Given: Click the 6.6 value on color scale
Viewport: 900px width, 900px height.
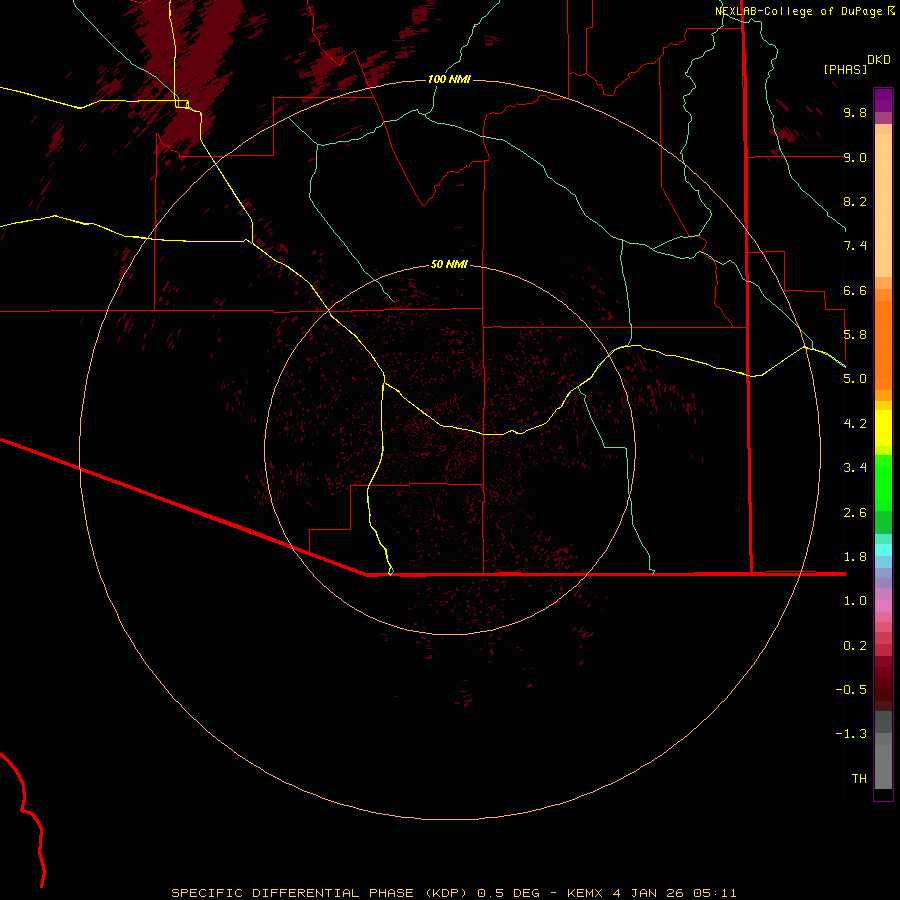Looking at the screenshot, I should click(x=855, y=290).
